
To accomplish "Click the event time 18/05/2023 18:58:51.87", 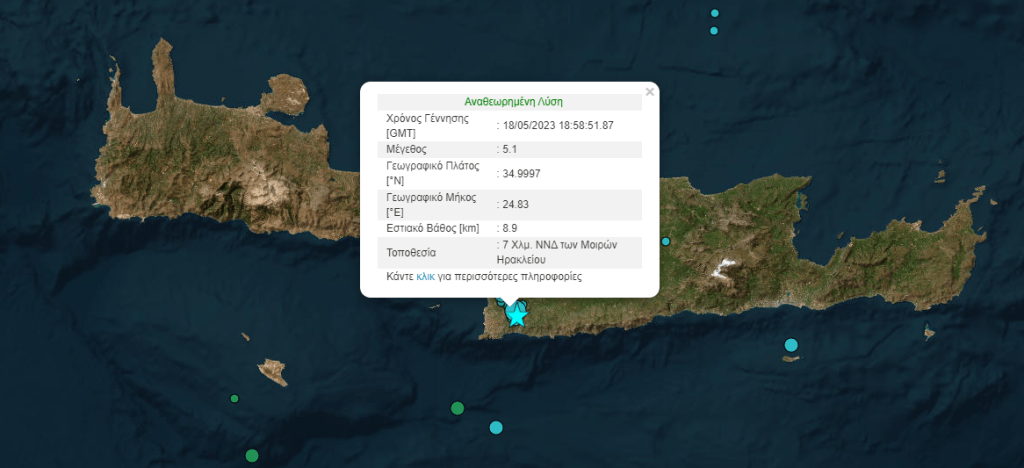I will click(x=558, y=125).
